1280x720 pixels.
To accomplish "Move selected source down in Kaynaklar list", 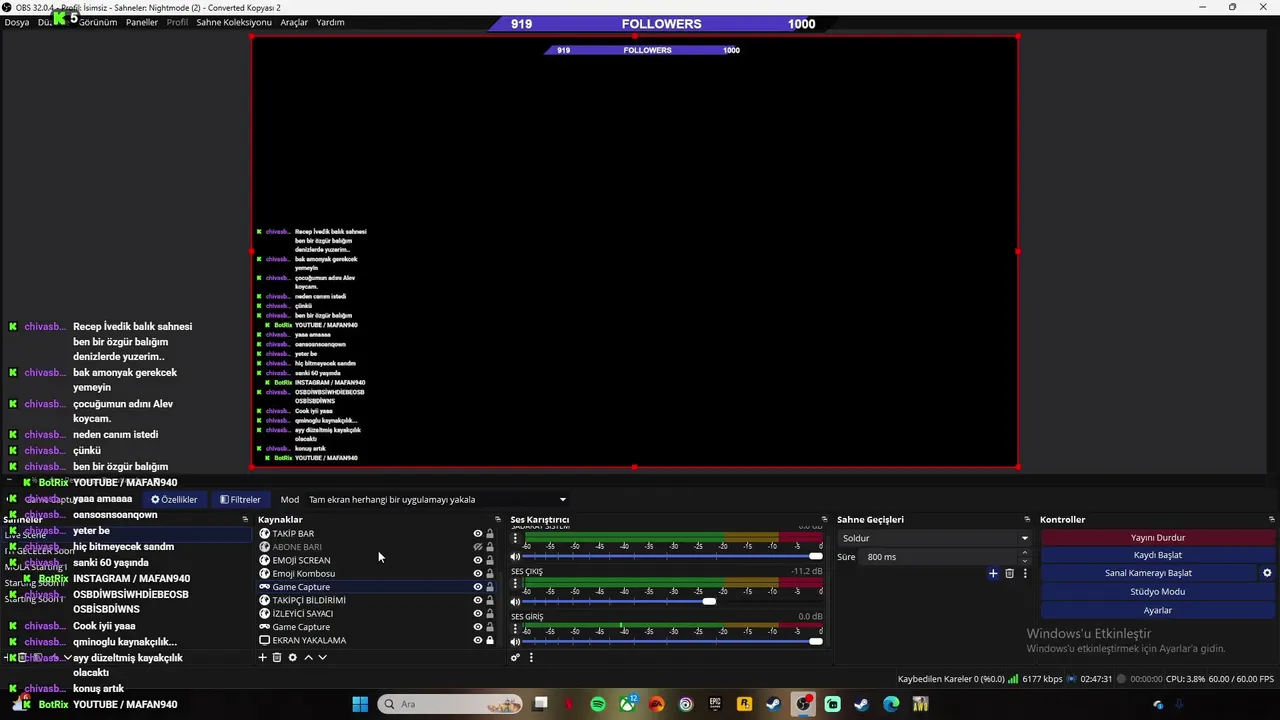I will click(322, 657).
